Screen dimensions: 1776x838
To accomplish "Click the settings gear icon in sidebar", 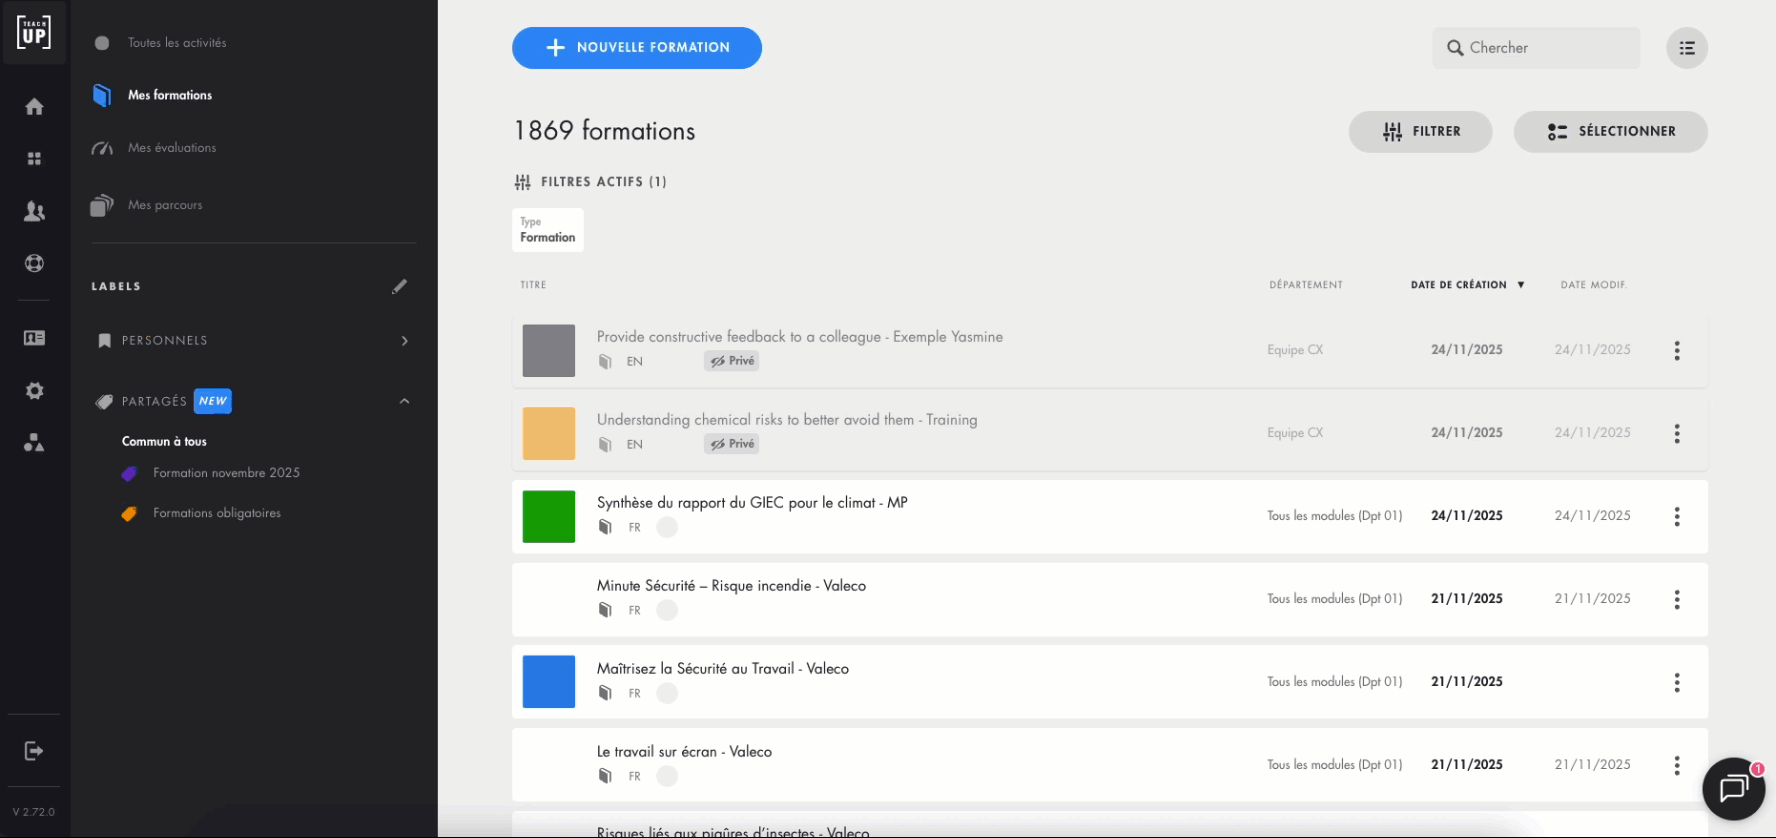I will pos(34,391).
